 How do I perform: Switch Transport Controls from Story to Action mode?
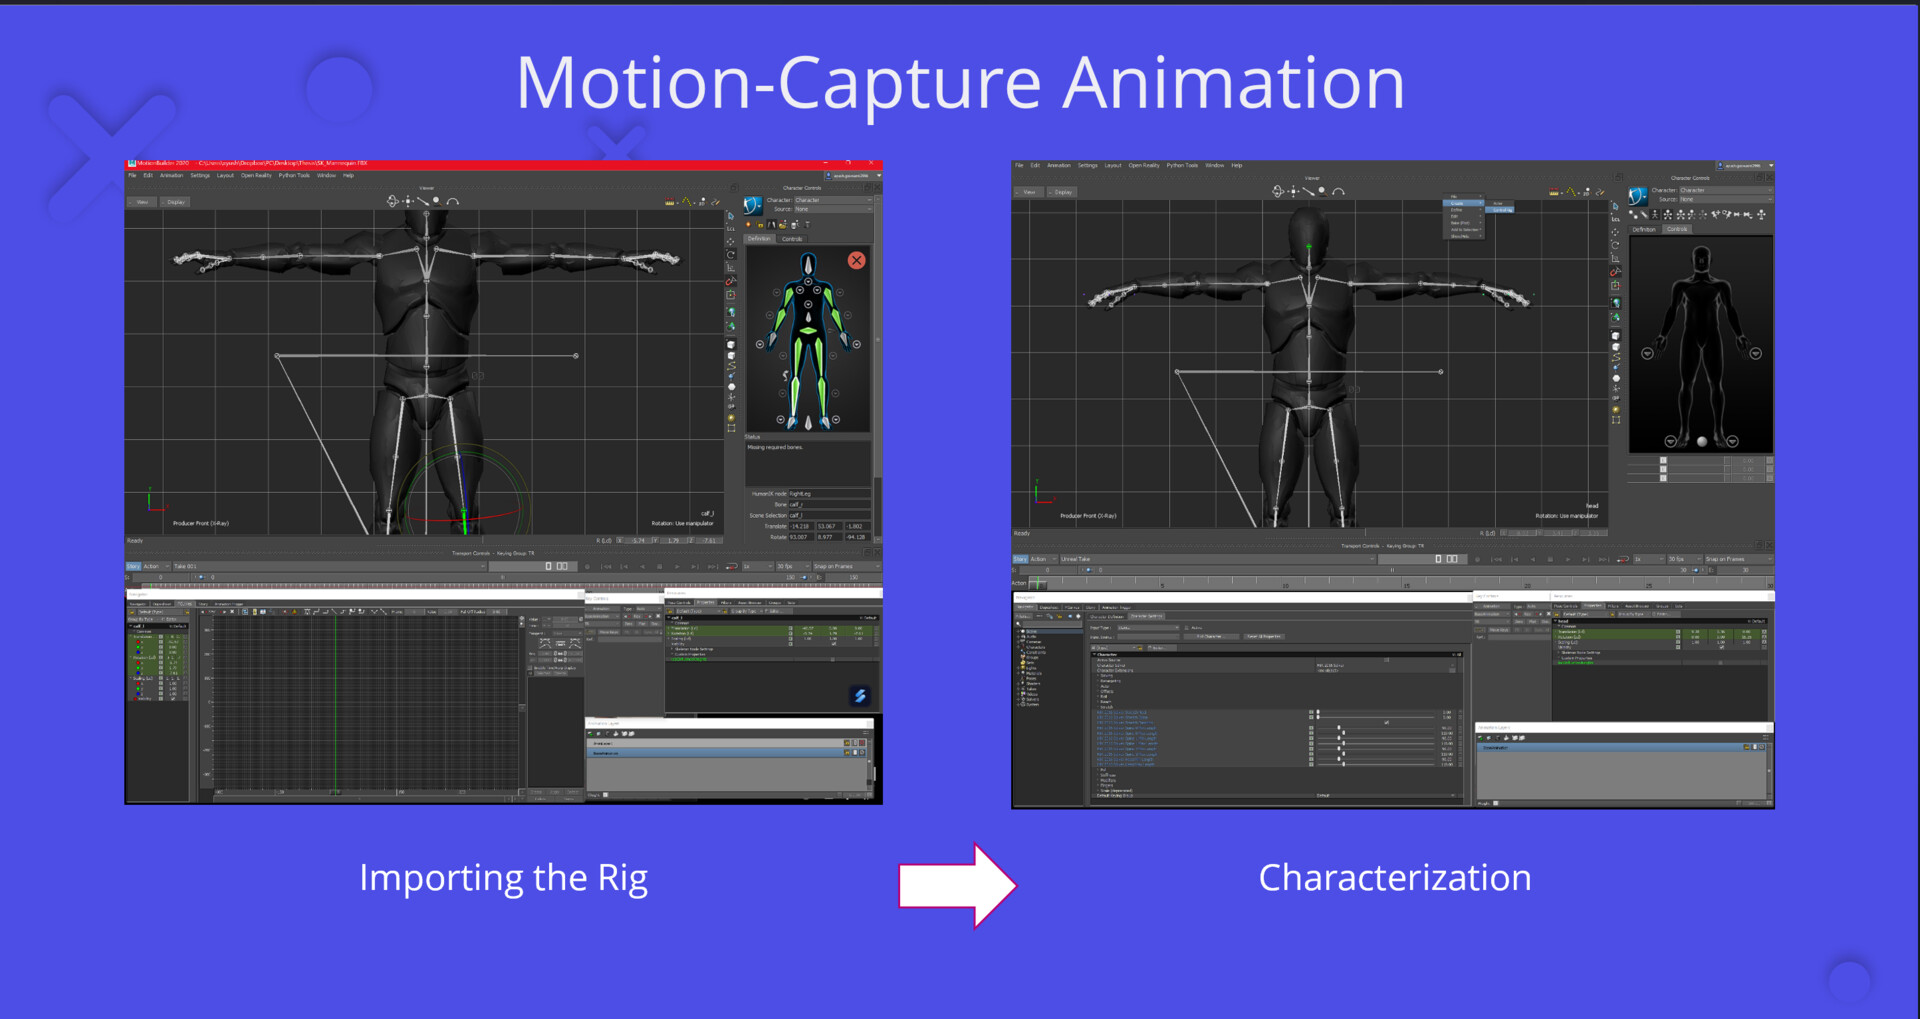point(152,566)
